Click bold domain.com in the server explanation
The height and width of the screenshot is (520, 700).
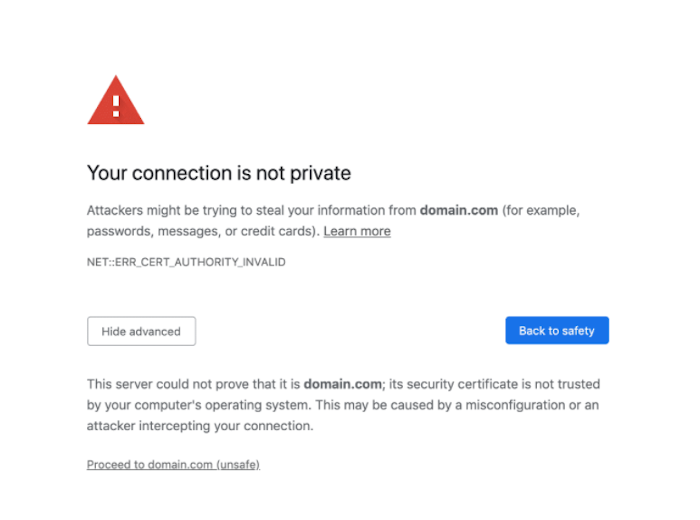pyautogui.click(x=343, y=384)
